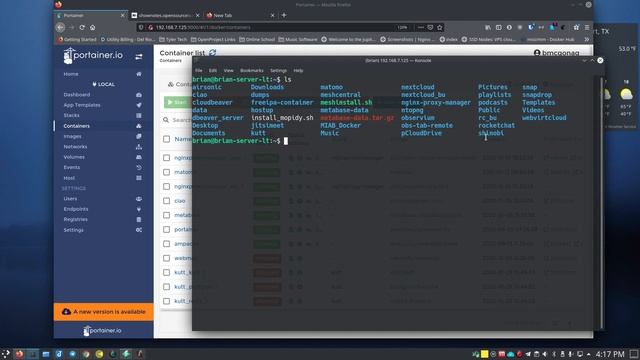Tick the ampache container checkbox
640x360 pixels.
167,244
